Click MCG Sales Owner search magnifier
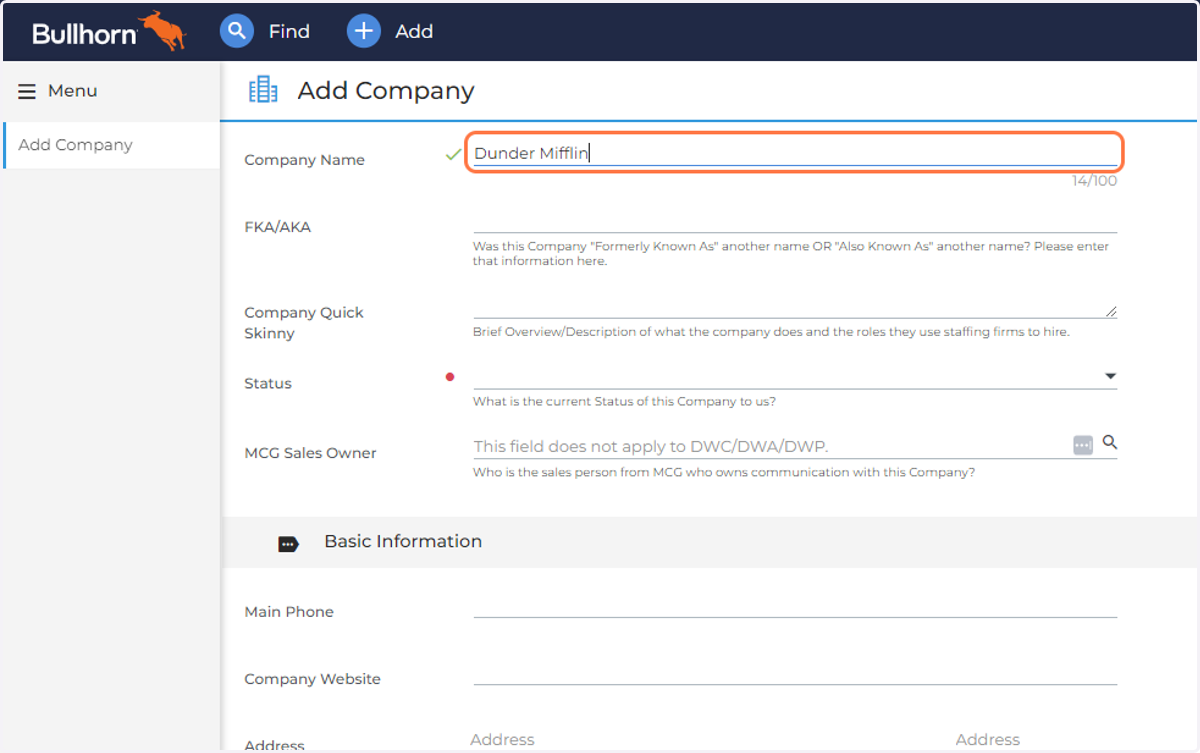Screen dimensions: 1200x753 click(x=1109, y=442)
